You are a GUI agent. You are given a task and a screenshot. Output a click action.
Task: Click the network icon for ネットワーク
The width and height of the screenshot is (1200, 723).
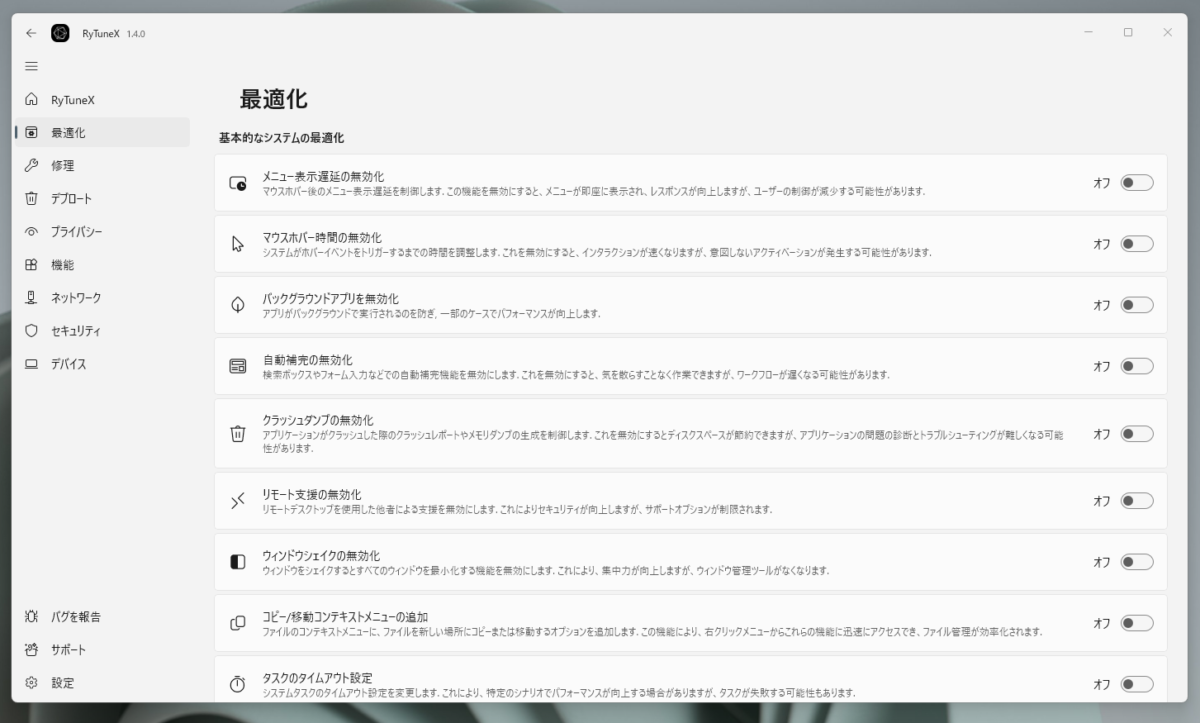pyautogui.click(x=31, y=298)
